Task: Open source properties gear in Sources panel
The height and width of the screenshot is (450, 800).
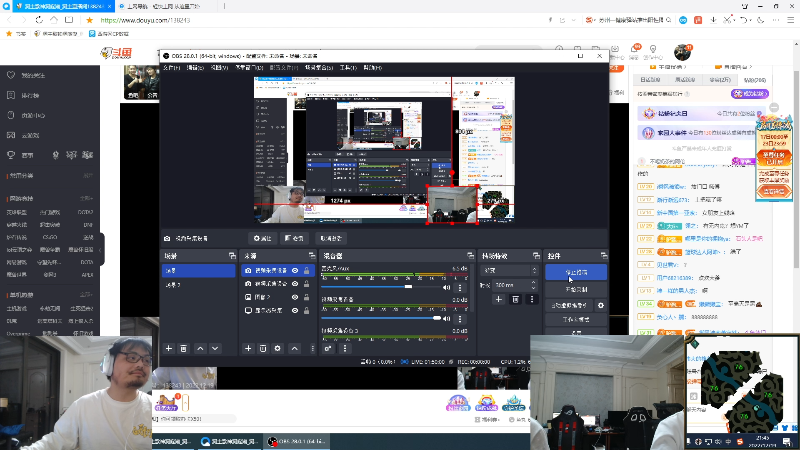Action: (278, 348)
